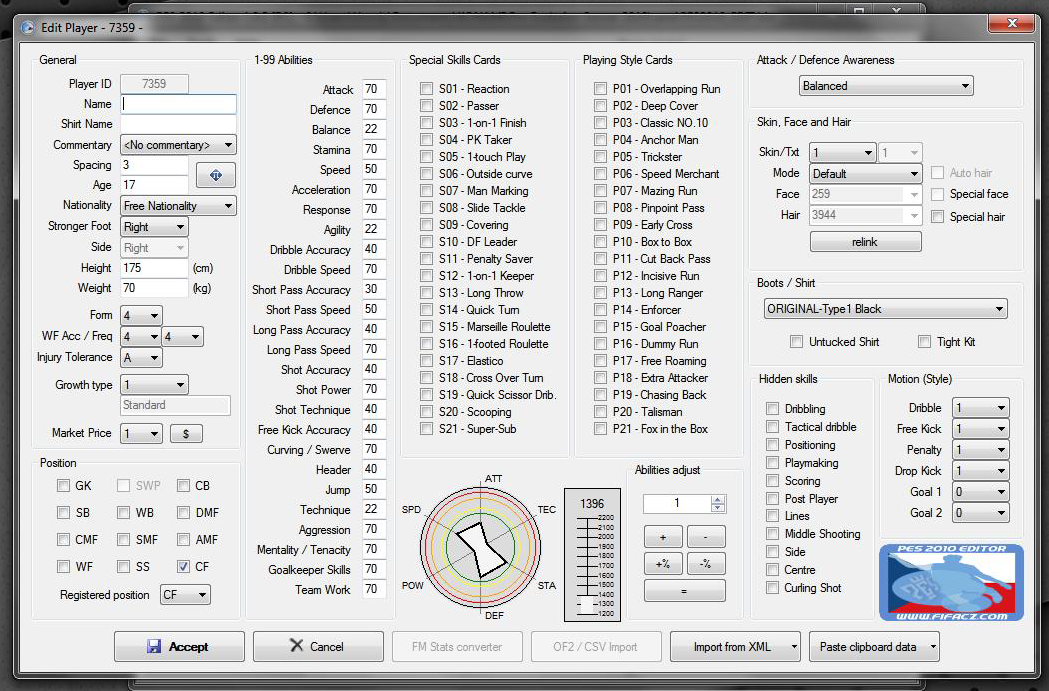Screen dimensions: 1049x691
Task: Click the Goalkeeper Skills value field
Action: [x=373, y=569]
